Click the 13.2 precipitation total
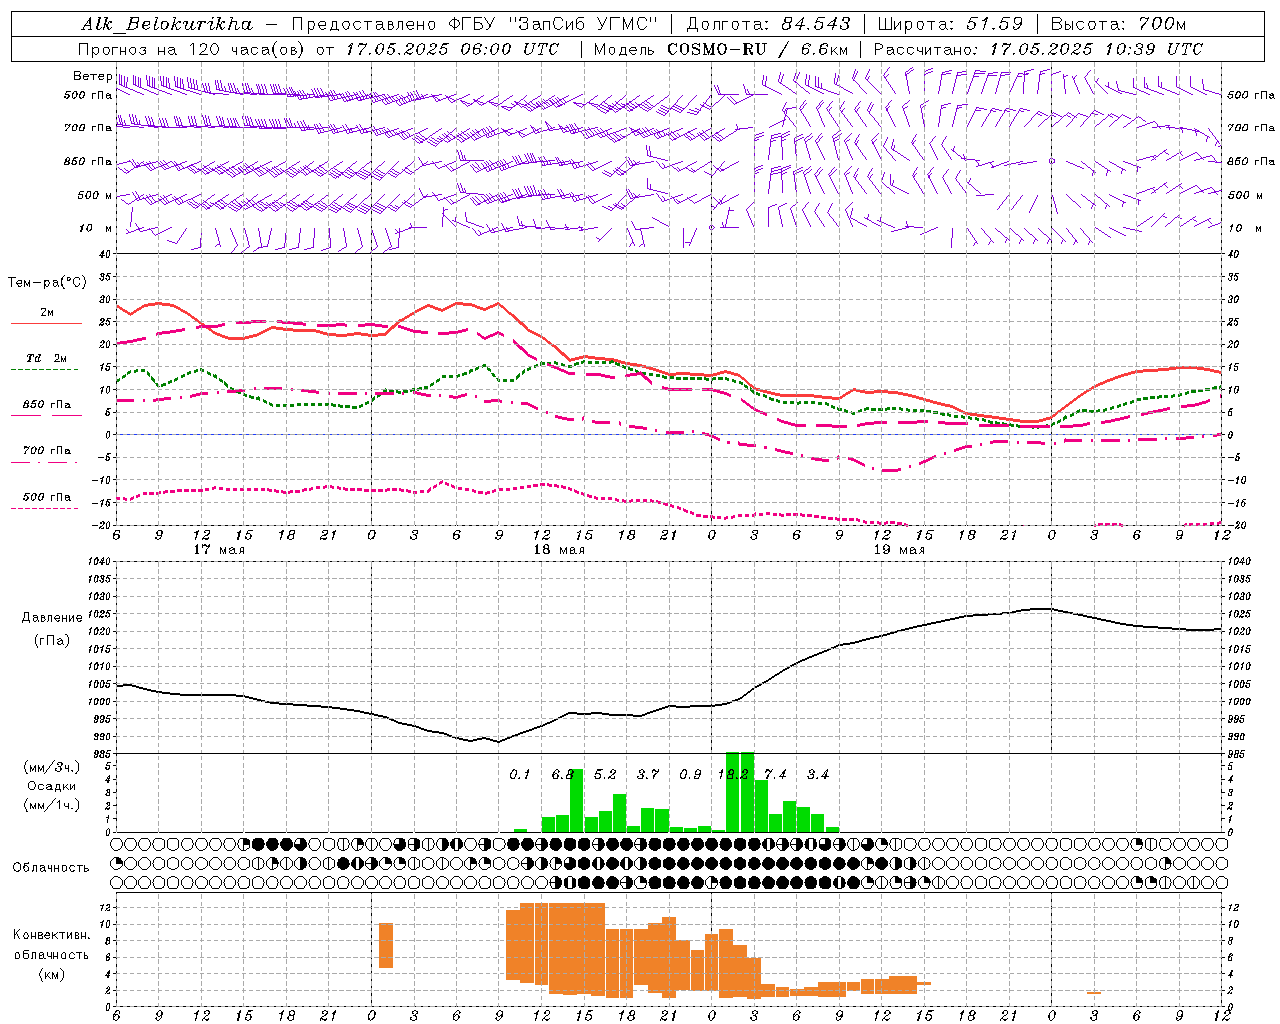Viewport: 1280px width, 1024px height. click(733, 775)
